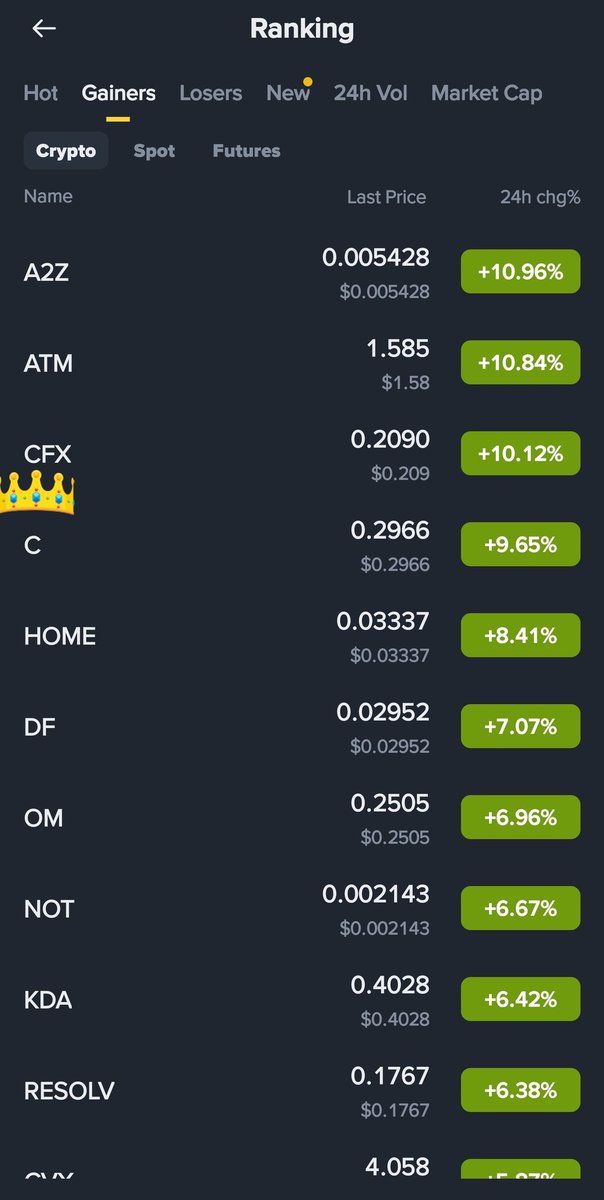The width and height of the screenshot is (604, 1200).
Task: Select the NOT price 0.002143
Action: 376,894
